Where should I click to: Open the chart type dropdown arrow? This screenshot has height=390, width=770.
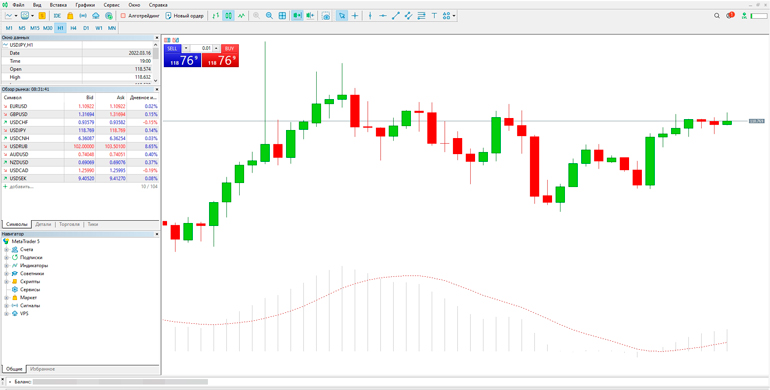click(x=16, y=16)
